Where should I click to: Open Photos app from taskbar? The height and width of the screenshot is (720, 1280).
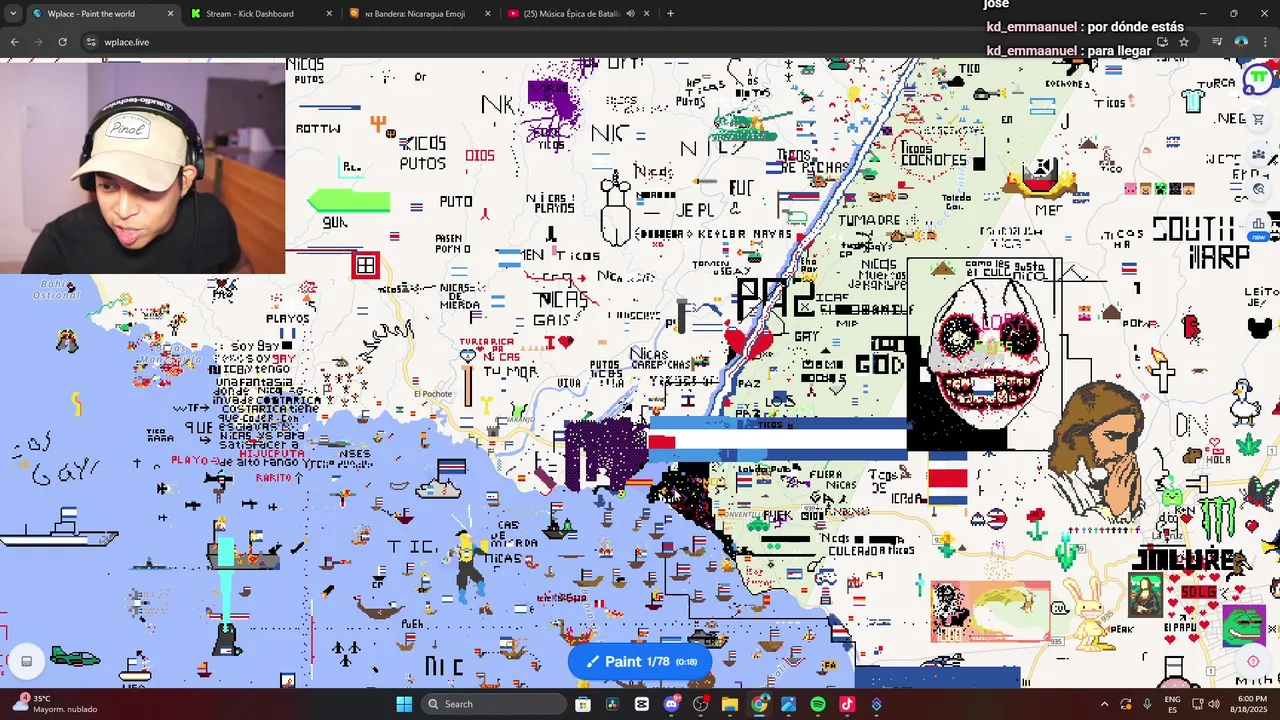(x=789, y=704)
